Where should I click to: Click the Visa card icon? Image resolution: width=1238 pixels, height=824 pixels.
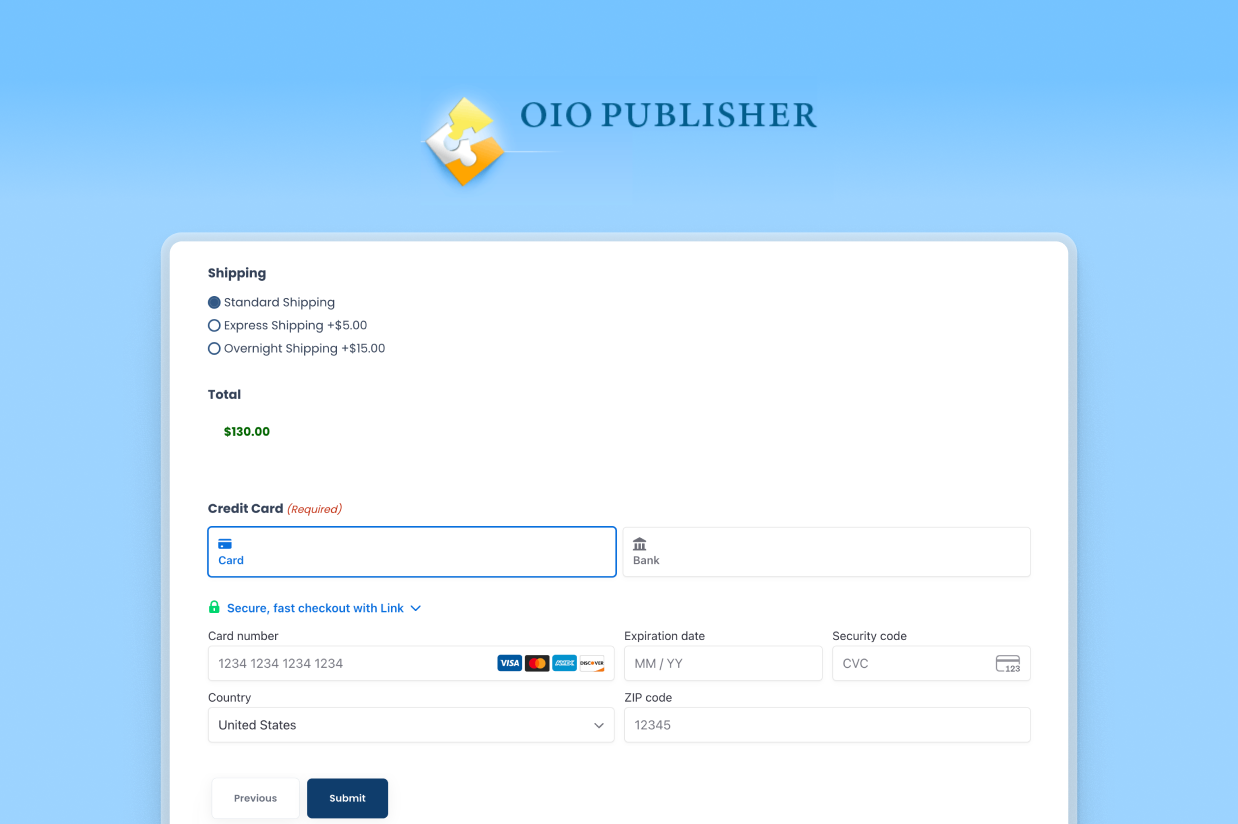click(x=510, y=663)
